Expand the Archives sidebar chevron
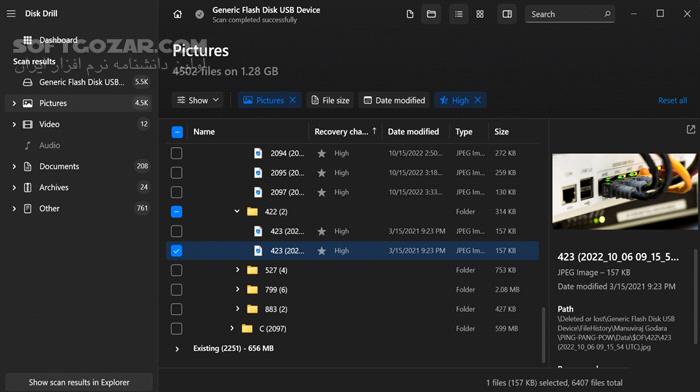 (14, 187)
